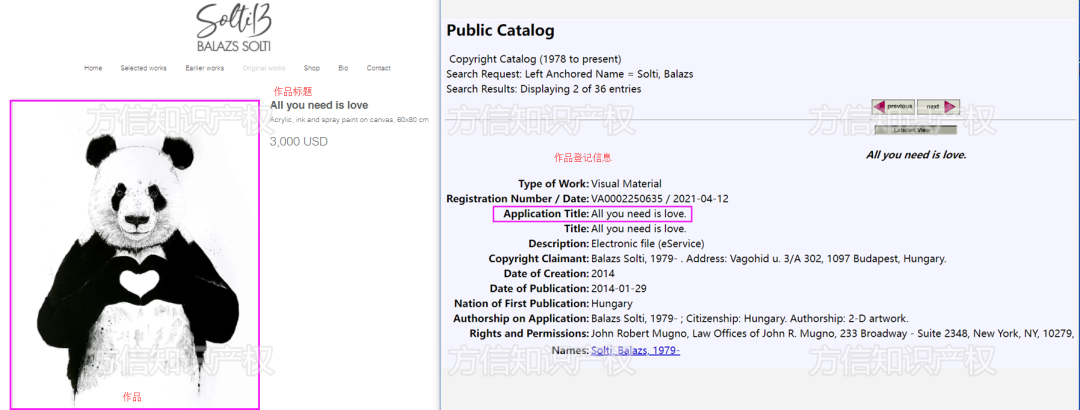Screen dimensions: 1080x410
Task: Click the Description value Electronic file (eService)
Action: pos(647,243)
